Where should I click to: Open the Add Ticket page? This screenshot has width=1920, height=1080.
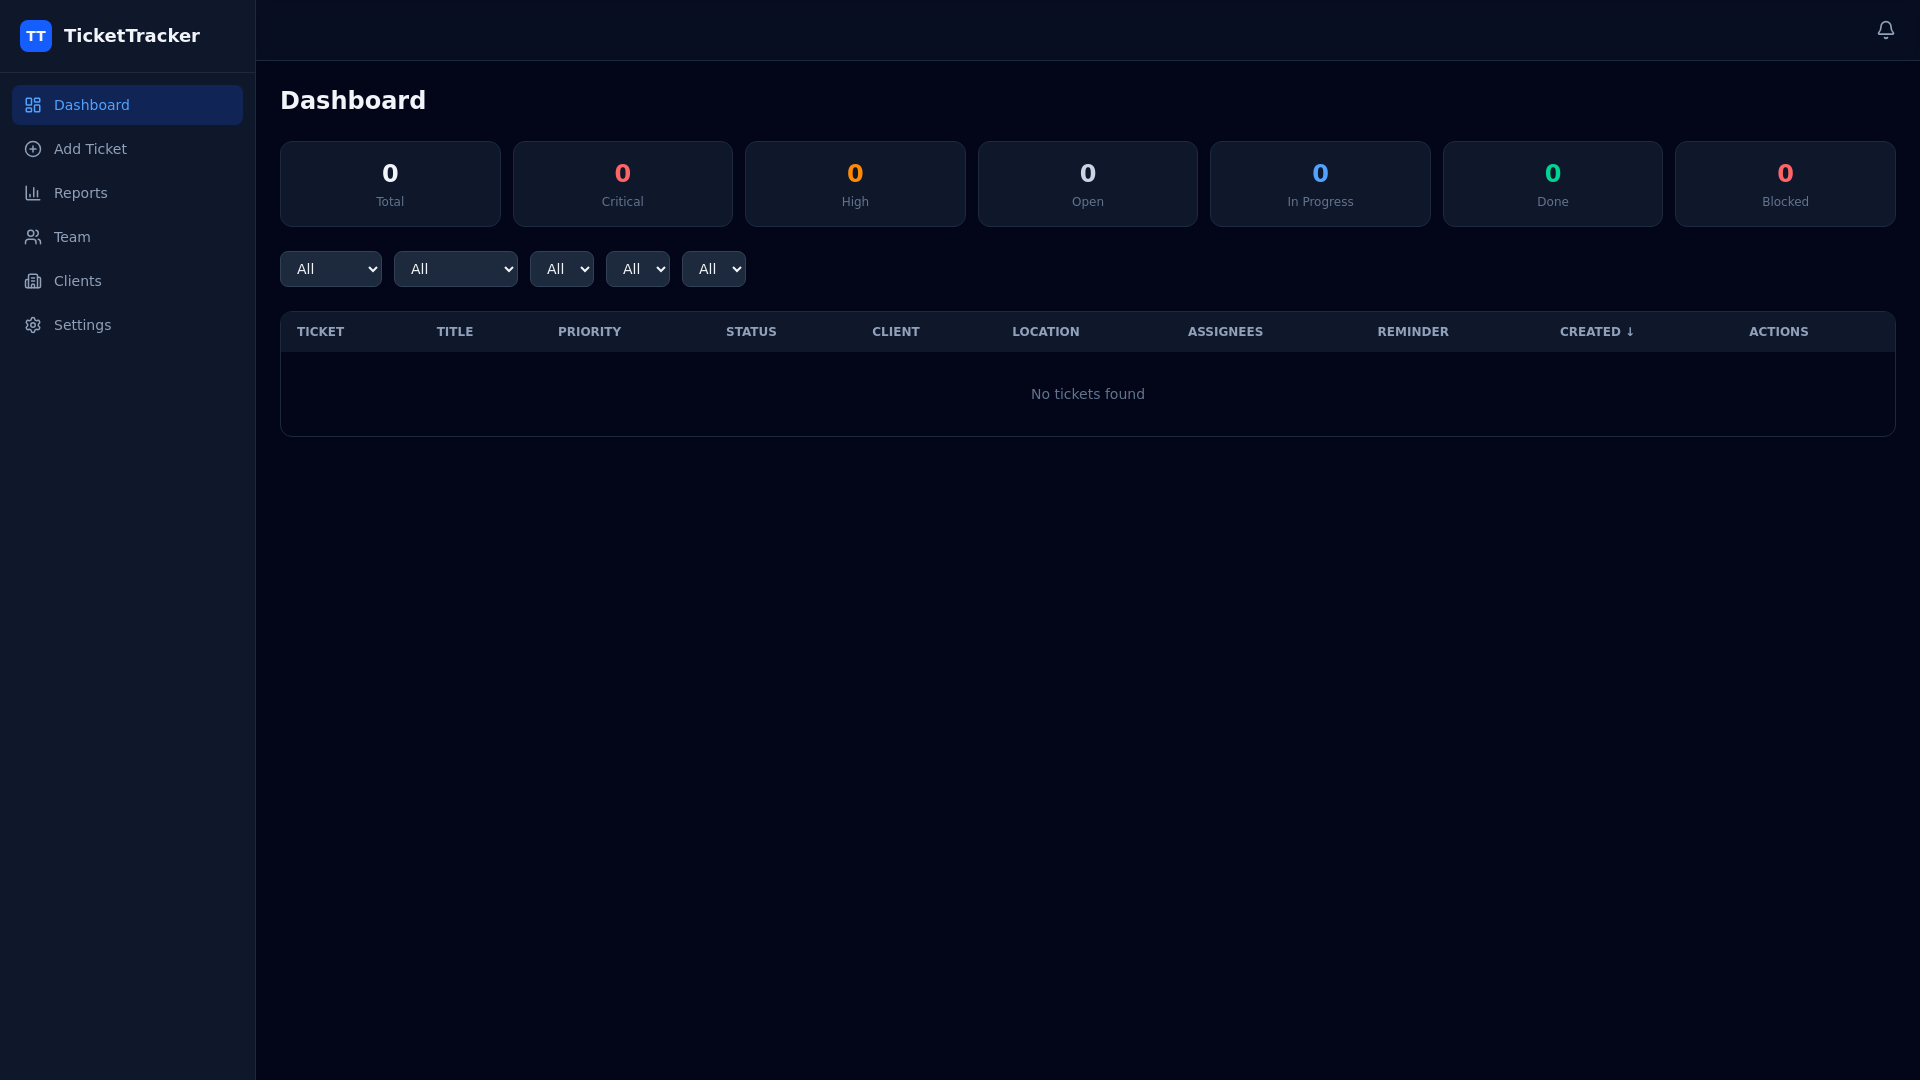(127, 149)
